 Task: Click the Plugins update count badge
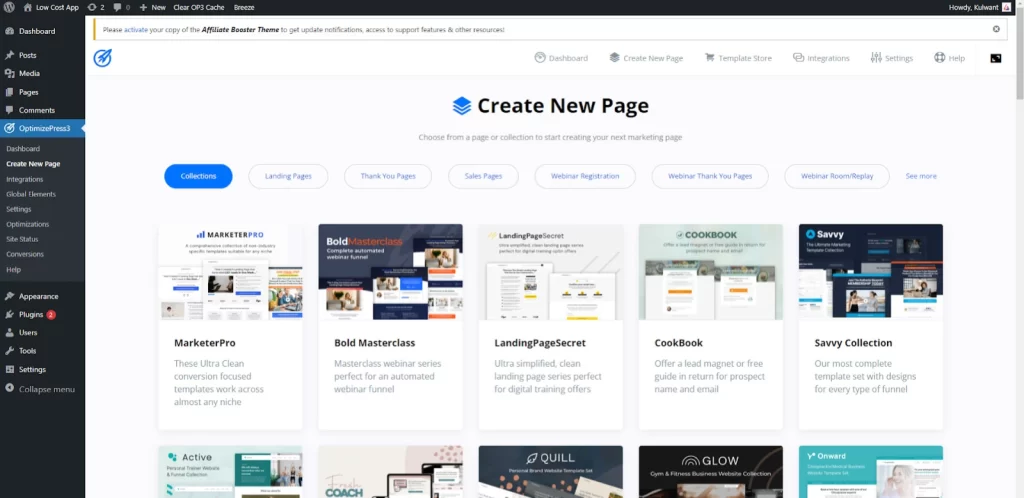coord(51,315)
